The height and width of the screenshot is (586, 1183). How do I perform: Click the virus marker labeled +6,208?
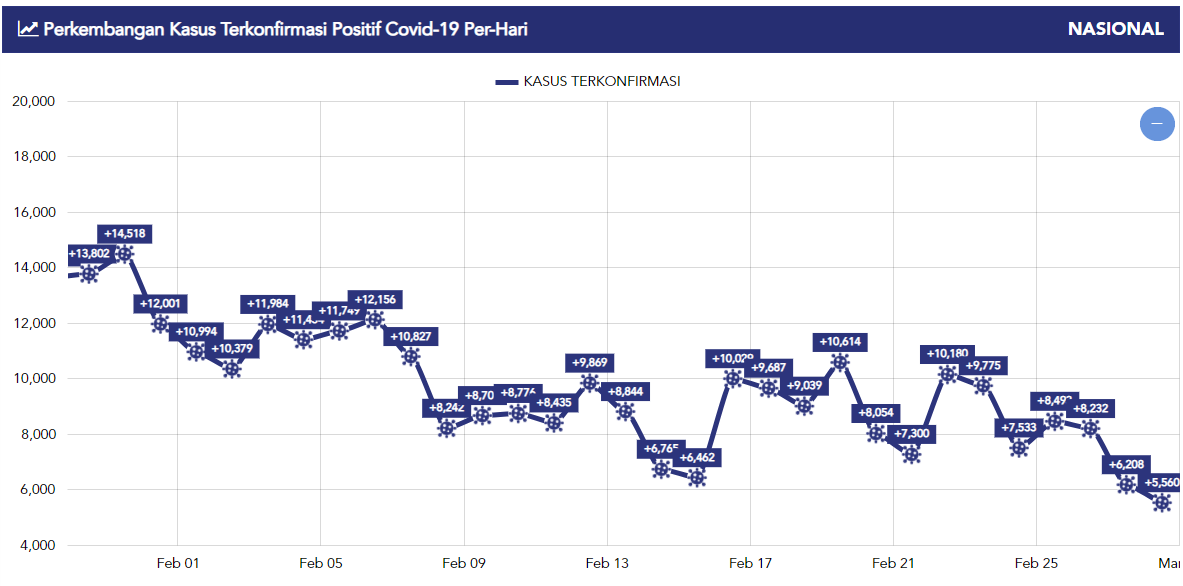click(x=1126, y=484)
